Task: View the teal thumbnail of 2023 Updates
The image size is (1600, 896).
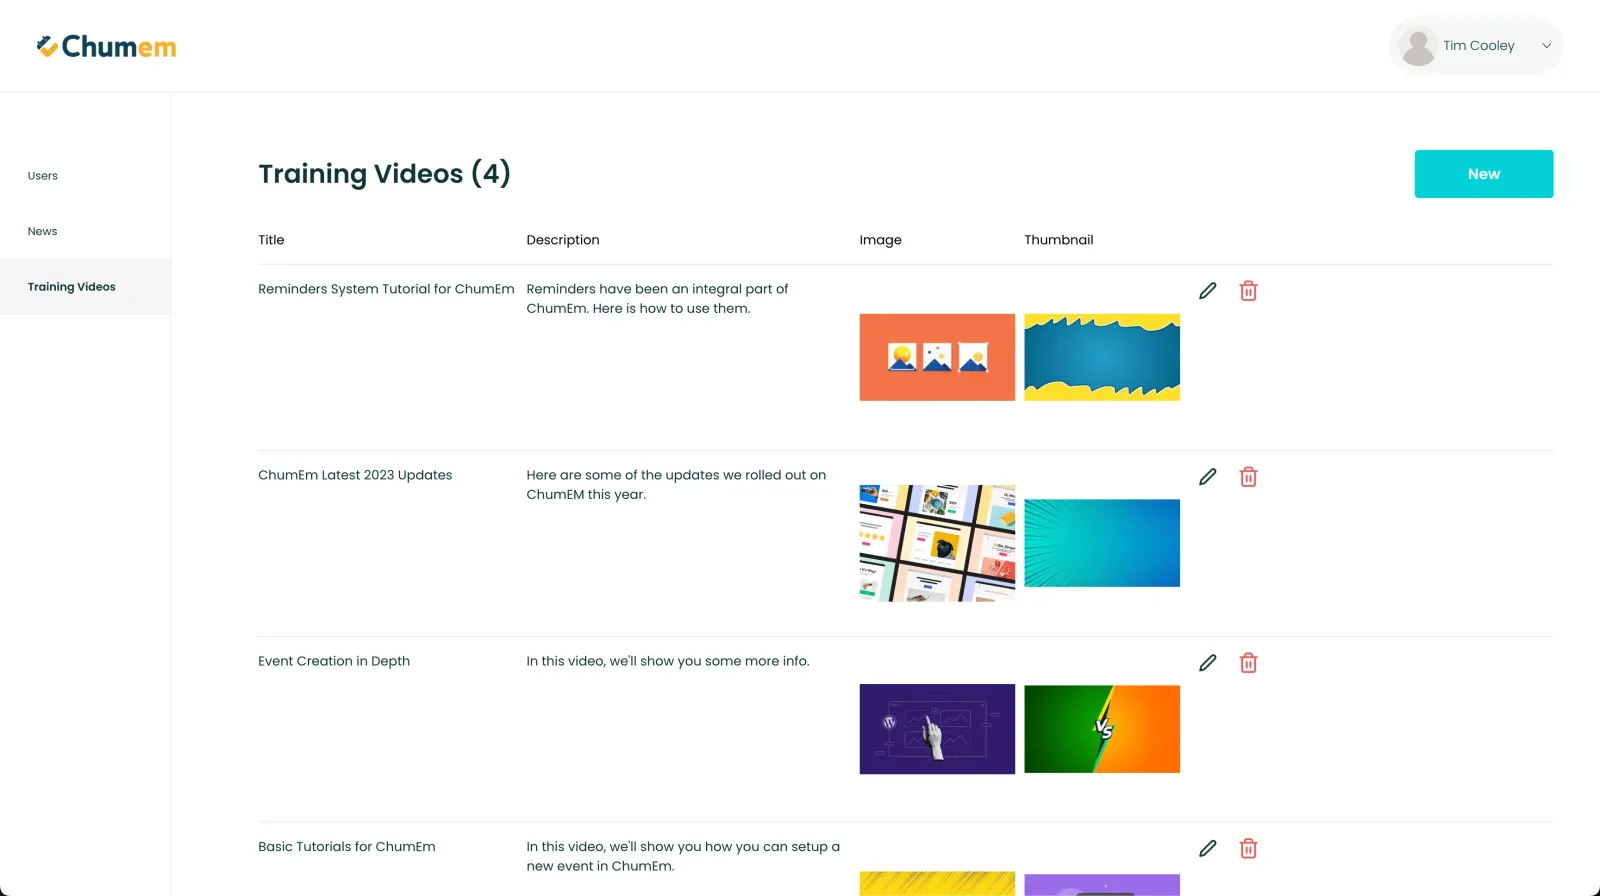Action: pos(1102,543)
